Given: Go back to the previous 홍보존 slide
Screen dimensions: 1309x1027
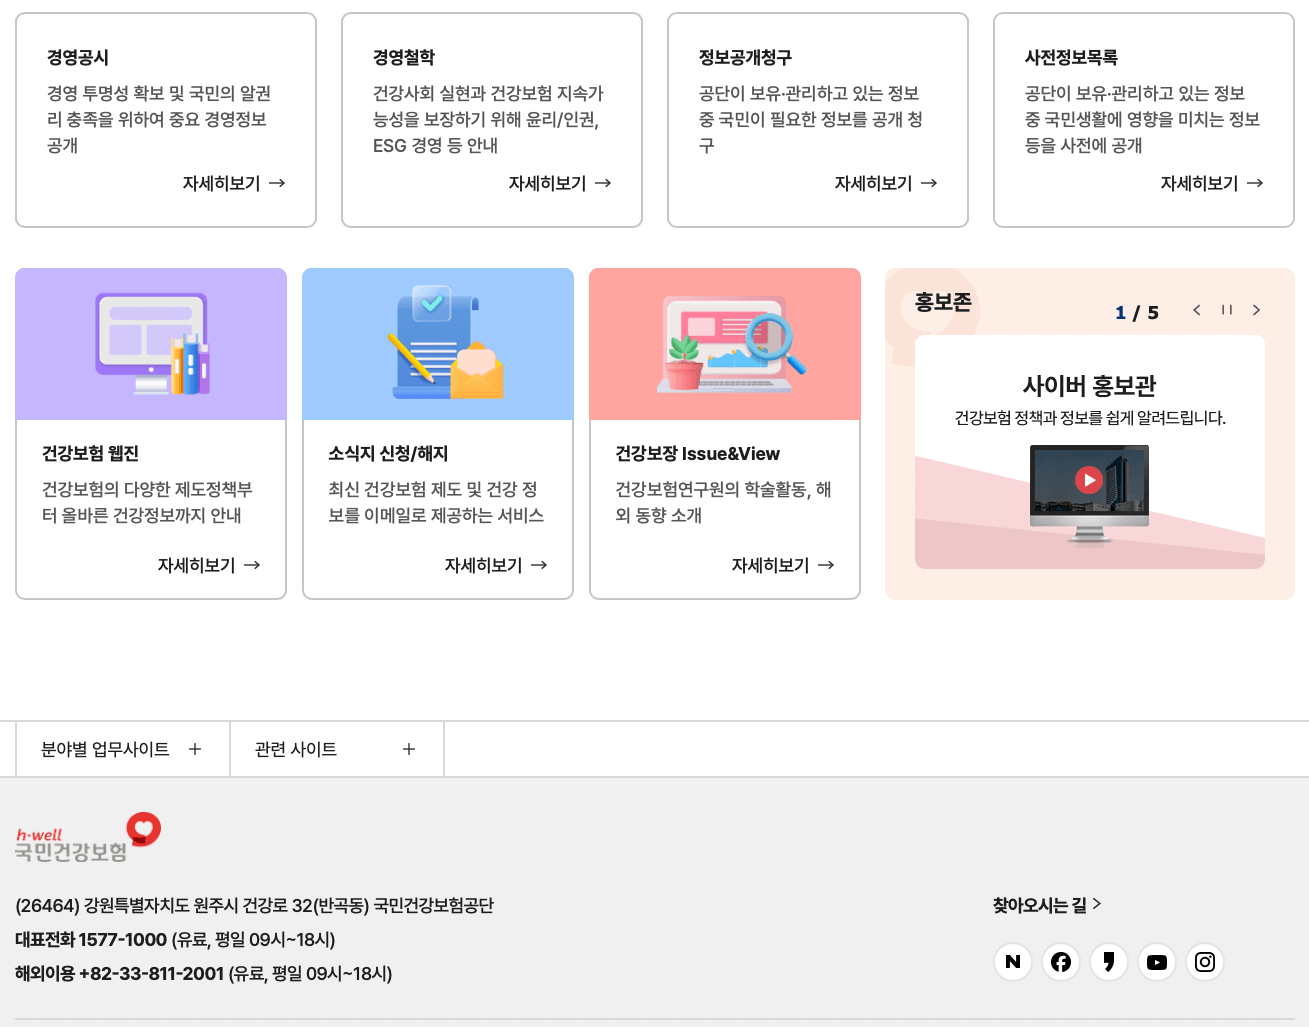Looking at the screenshot, I should pos(1197,310).
